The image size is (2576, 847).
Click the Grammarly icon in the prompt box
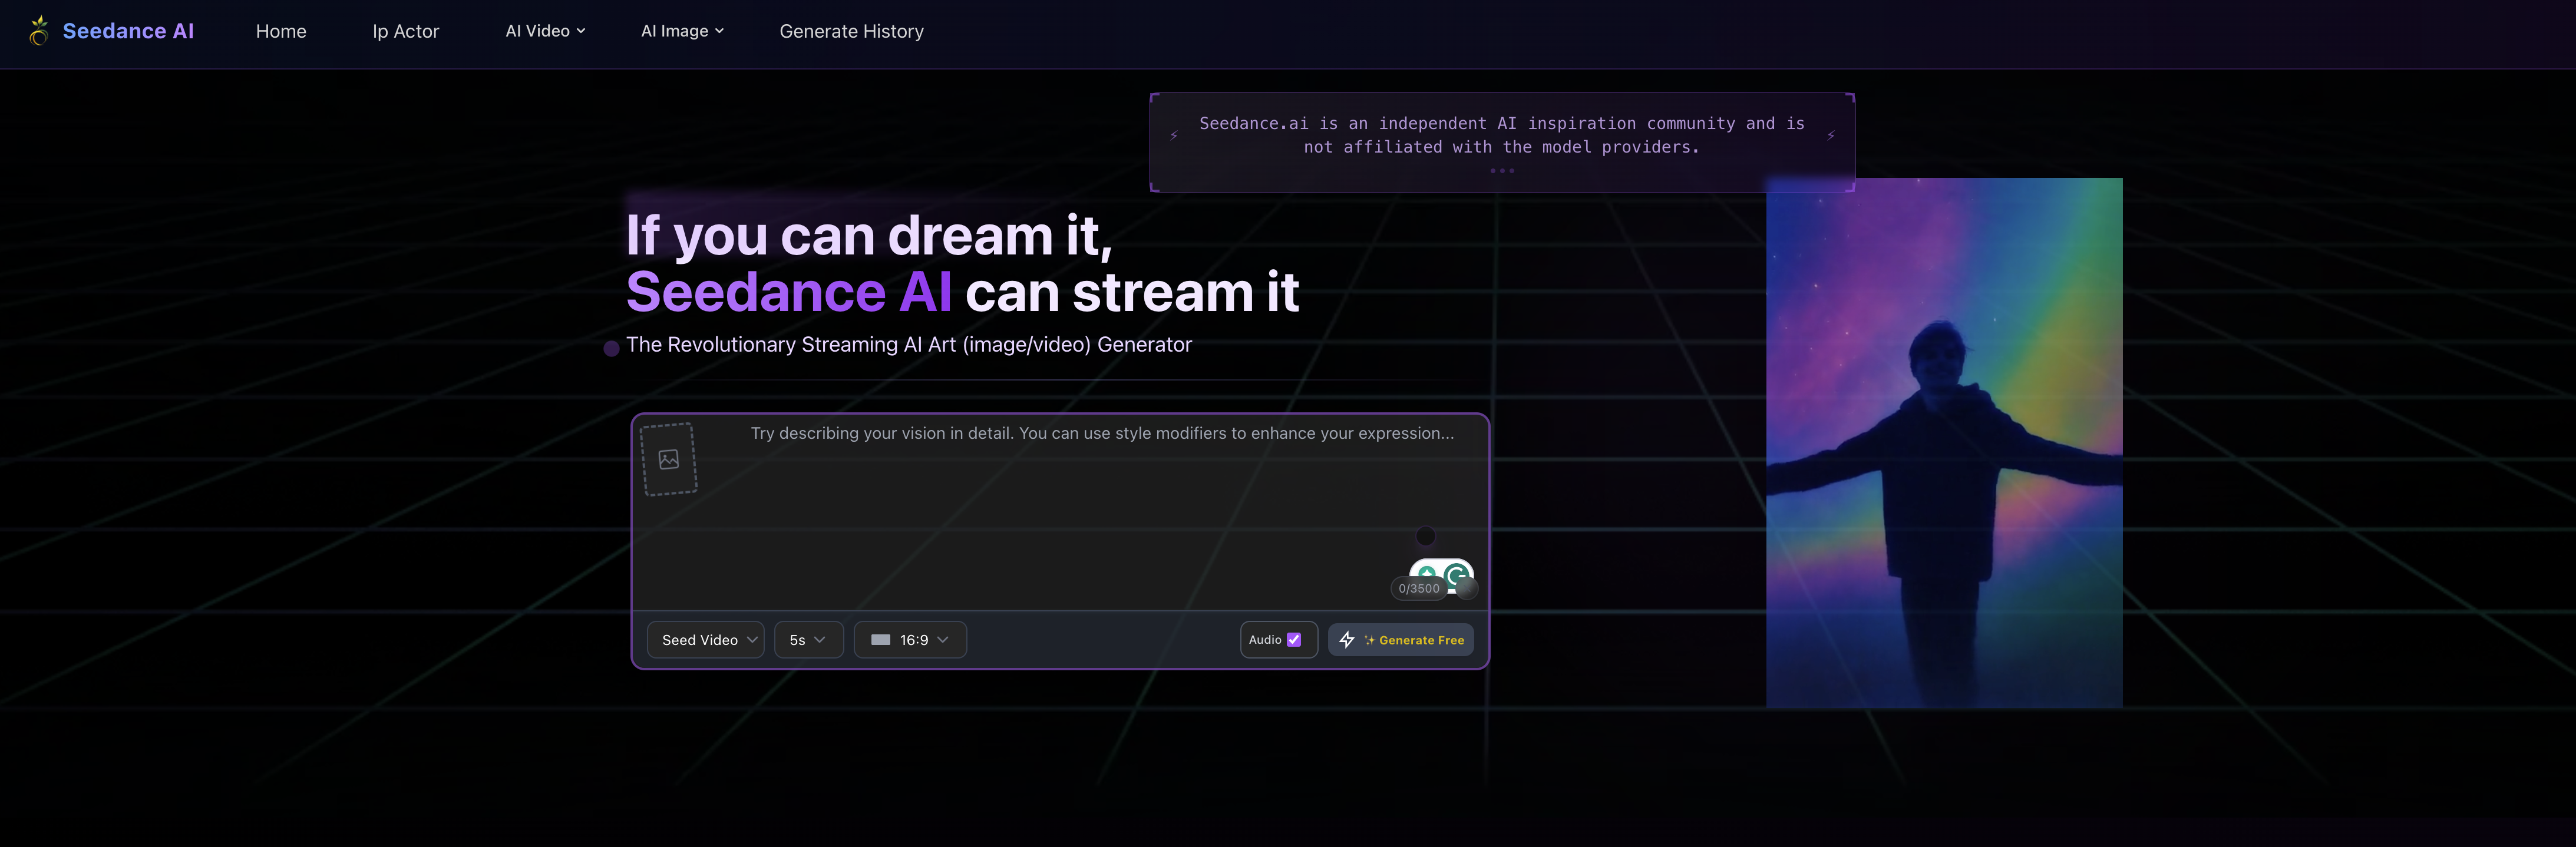(1457, 574)
